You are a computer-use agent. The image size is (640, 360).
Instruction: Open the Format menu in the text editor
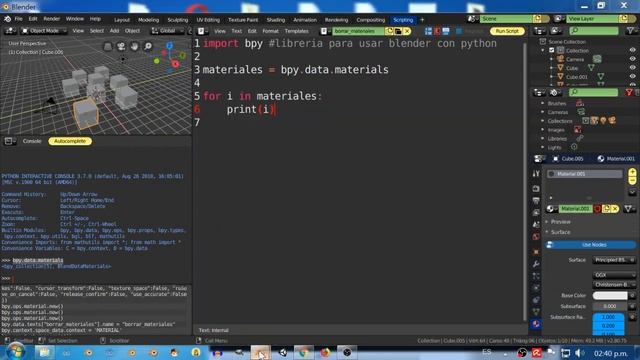point(270,31)
